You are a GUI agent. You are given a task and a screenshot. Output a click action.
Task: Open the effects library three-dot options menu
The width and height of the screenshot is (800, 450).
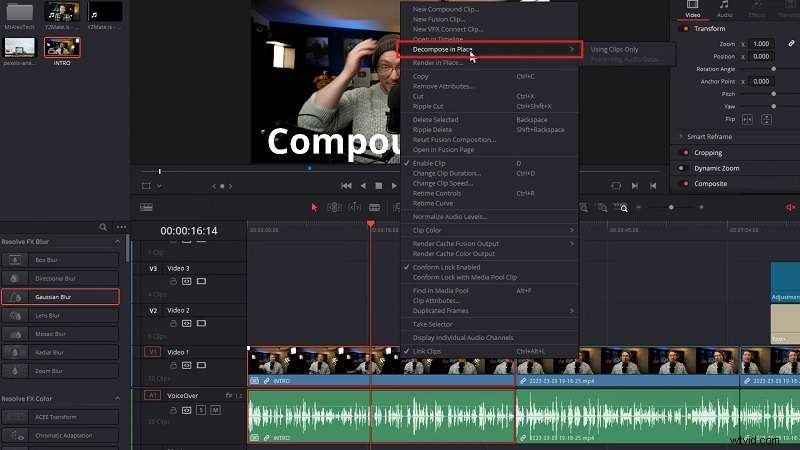pos(121,227)
